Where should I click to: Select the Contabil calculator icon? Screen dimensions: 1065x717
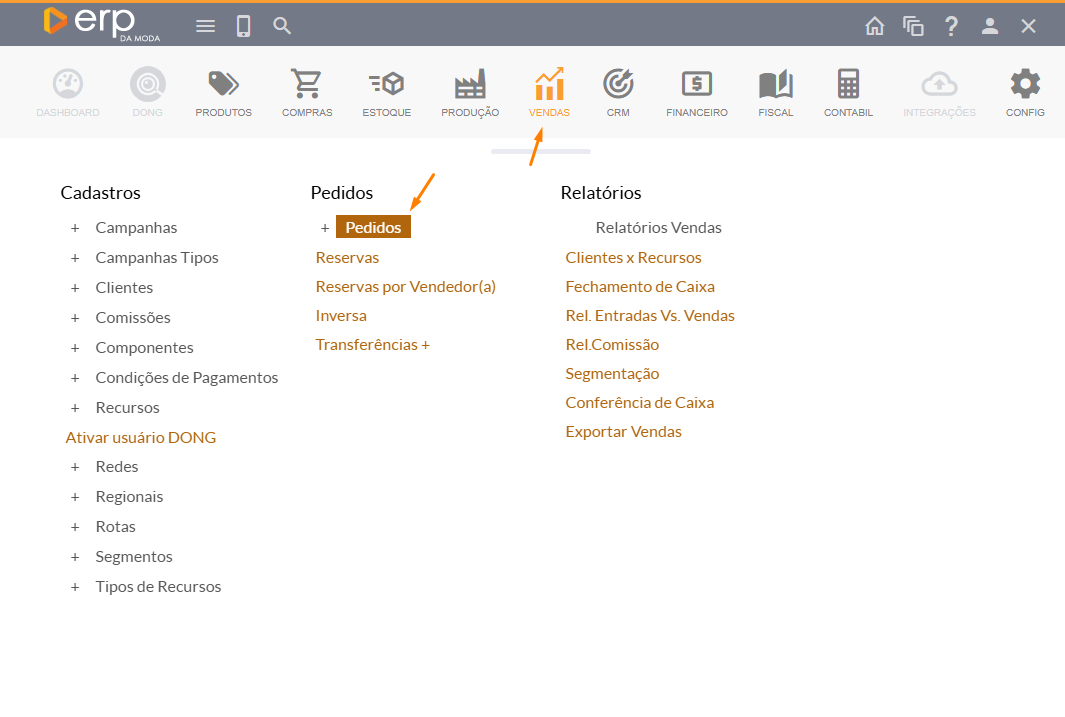point(848,85)
